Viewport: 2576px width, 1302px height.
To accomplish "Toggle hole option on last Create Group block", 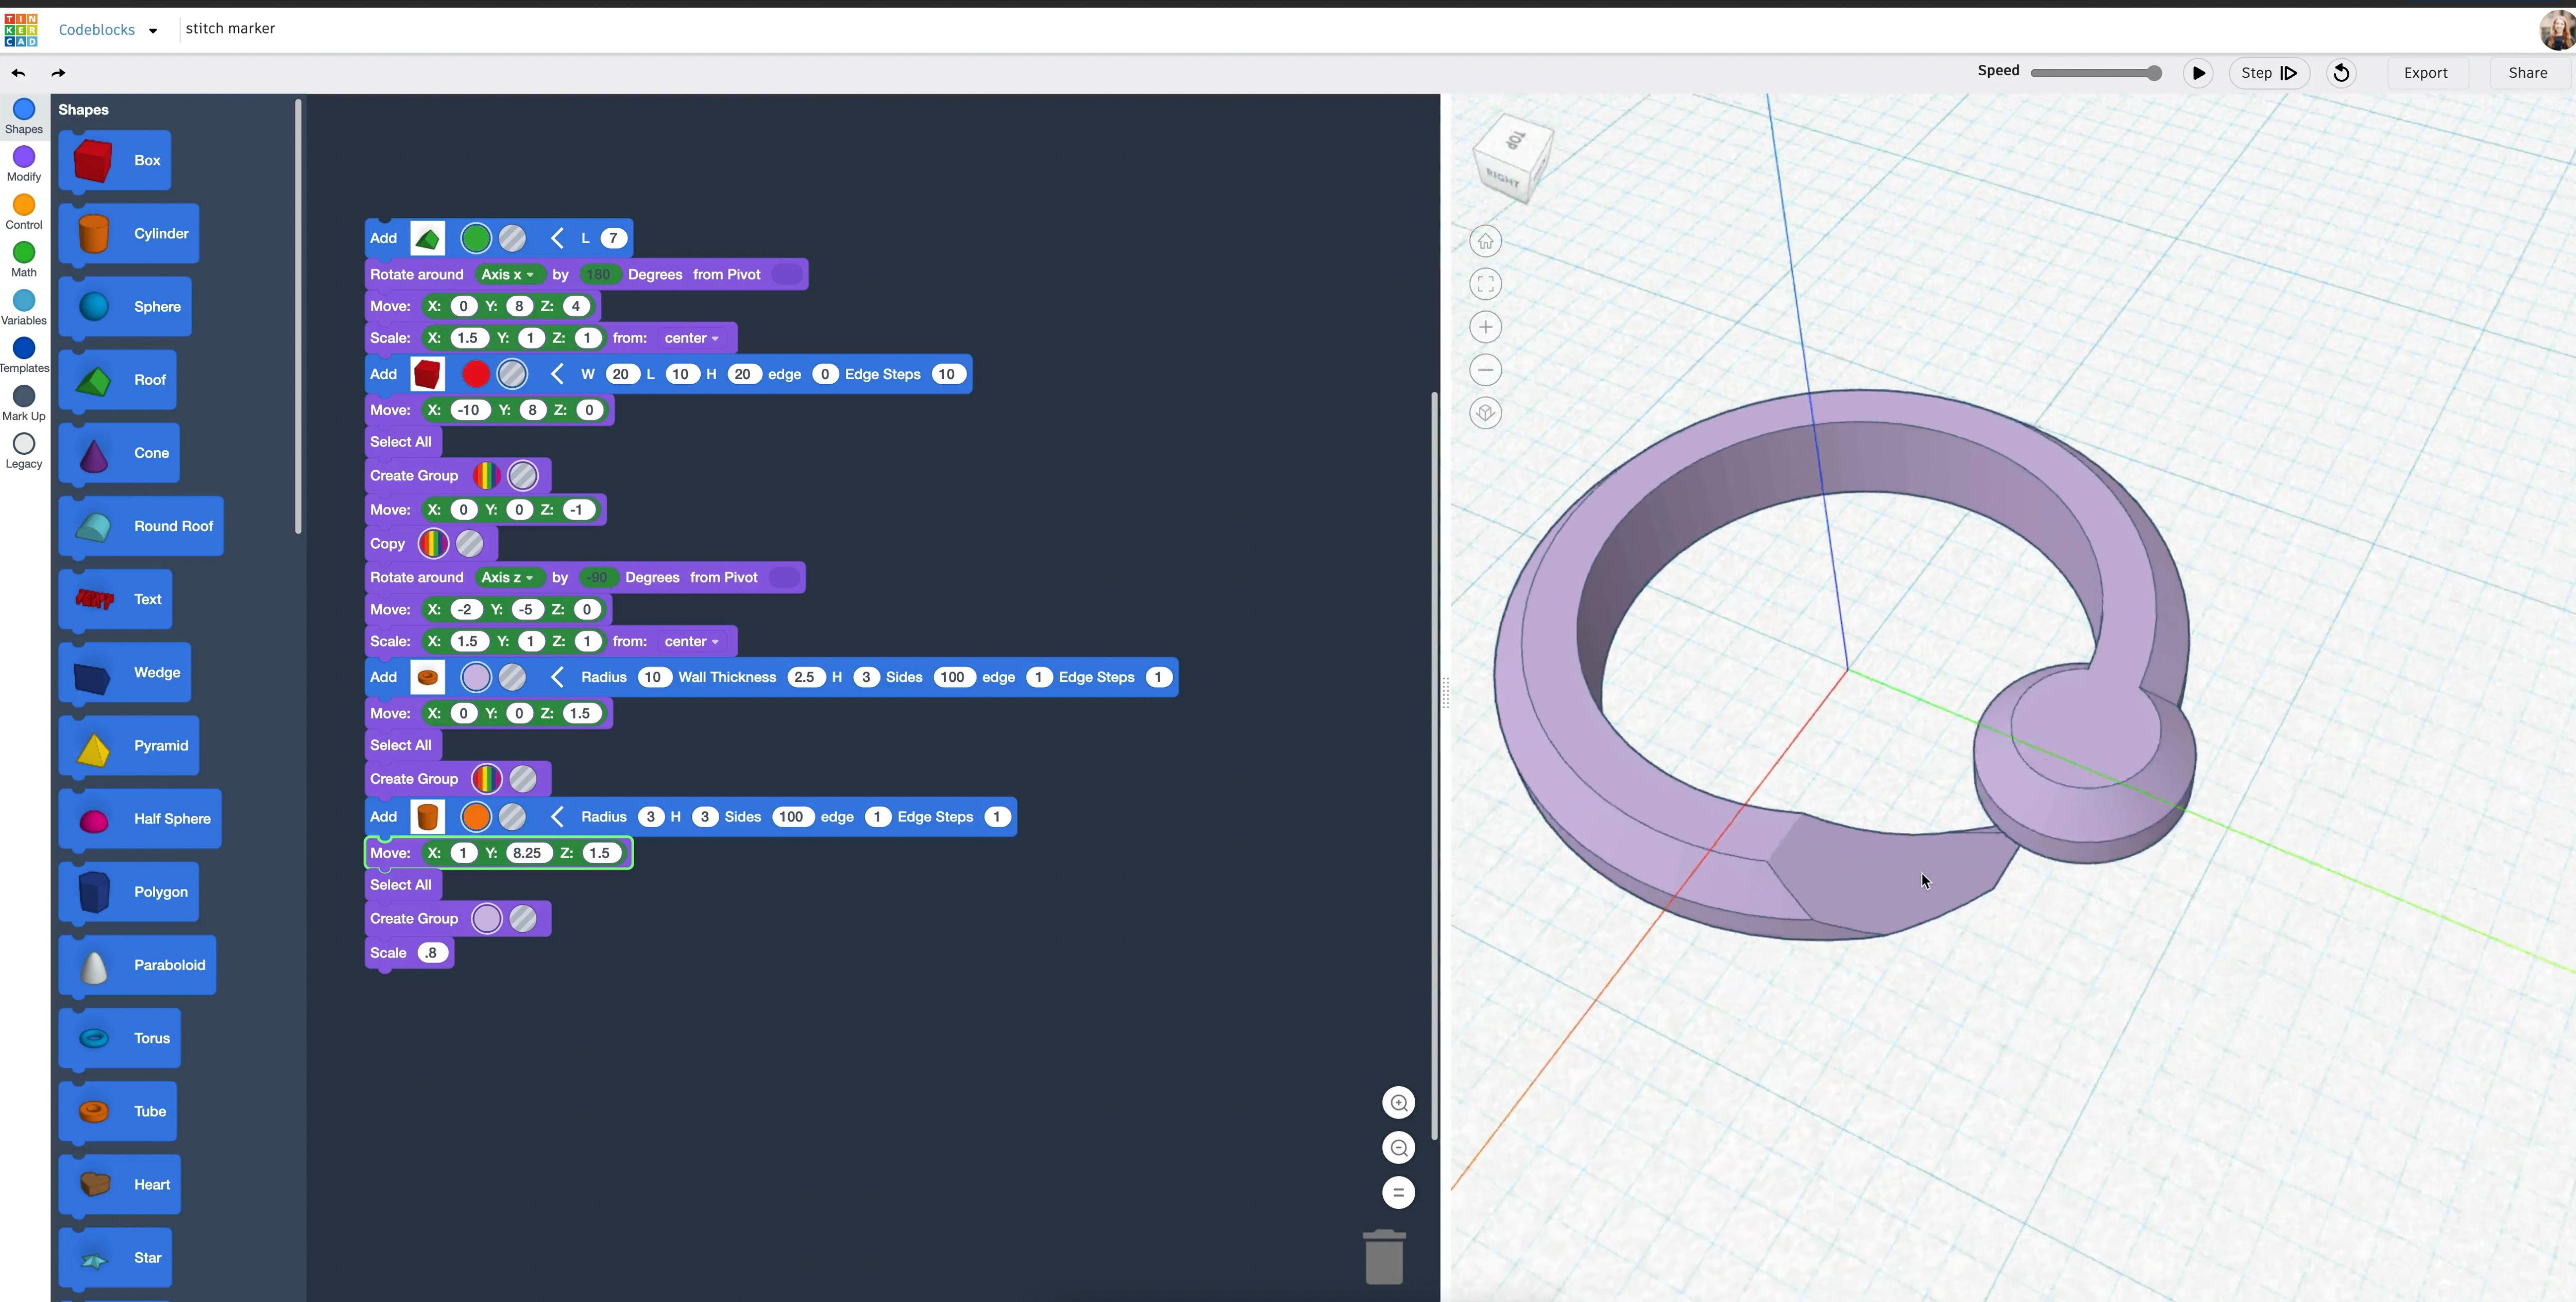I will [523, 919].
